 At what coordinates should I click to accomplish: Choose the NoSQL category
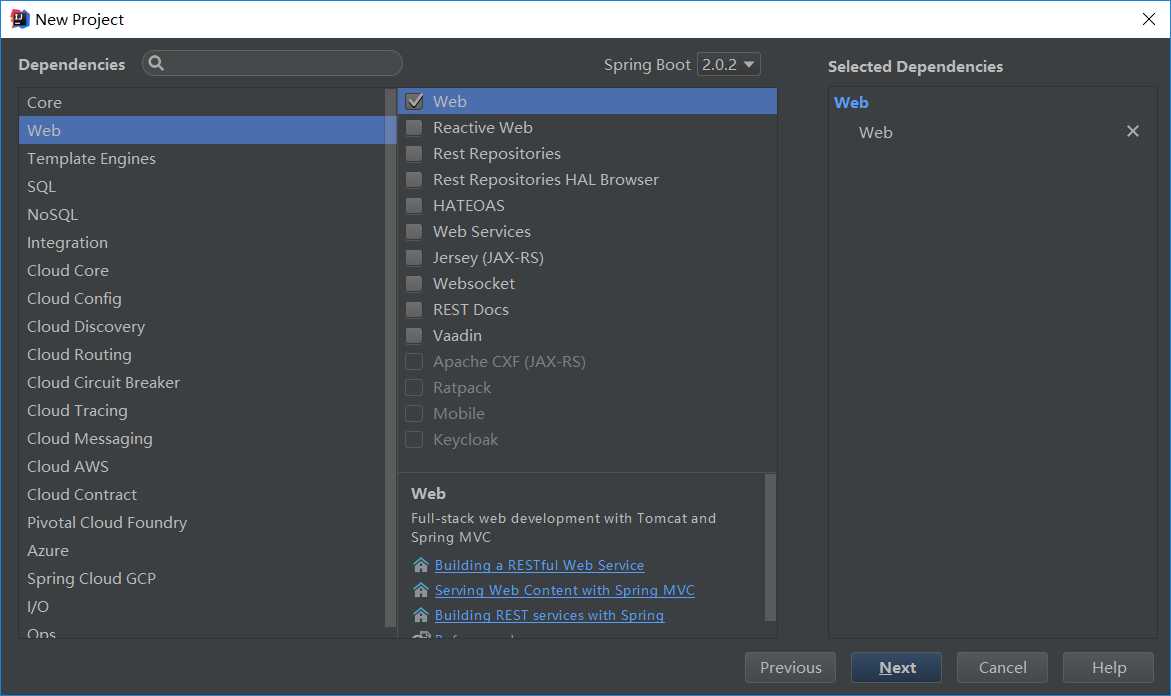pos(202,214)
